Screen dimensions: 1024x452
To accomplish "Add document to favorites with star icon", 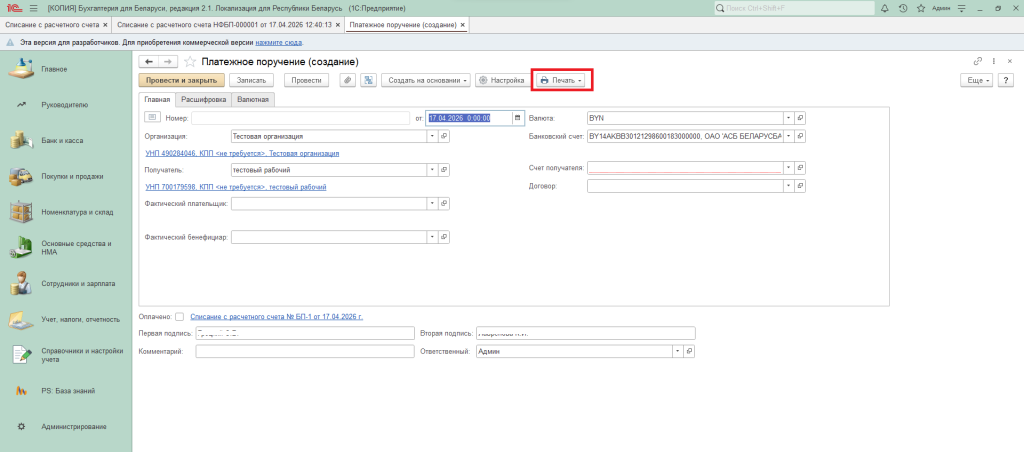I will 189,62.
